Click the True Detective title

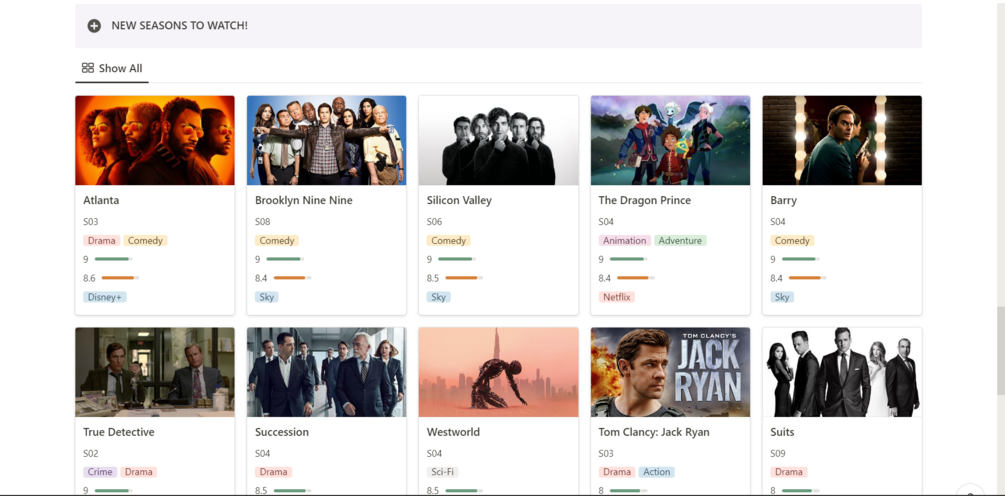pyautogui.click(x=119, y=433)
